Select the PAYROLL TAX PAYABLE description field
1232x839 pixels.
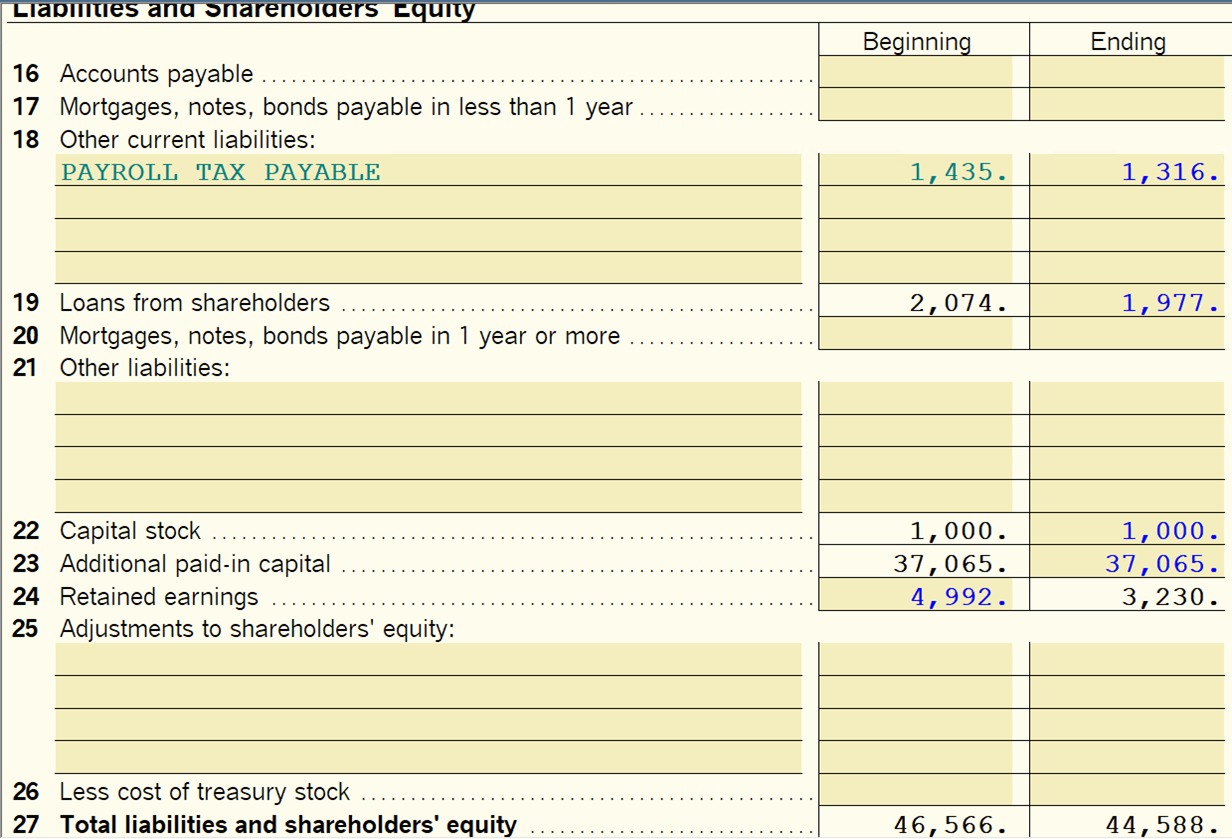[428, 171]
